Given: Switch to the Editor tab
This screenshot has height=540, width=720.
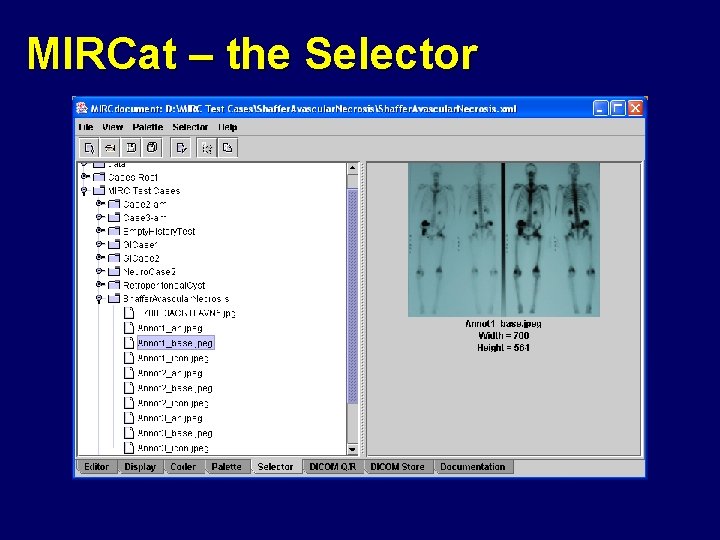Looking at the screenshot, I should point(96,467).
